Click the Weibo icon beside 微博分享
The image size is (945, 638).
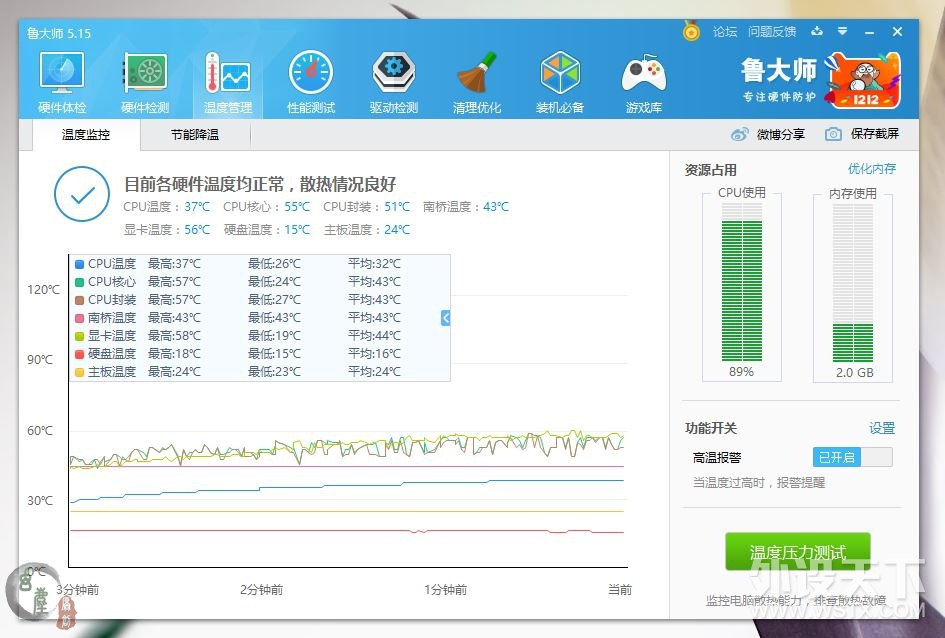click(x=739, y=134)
